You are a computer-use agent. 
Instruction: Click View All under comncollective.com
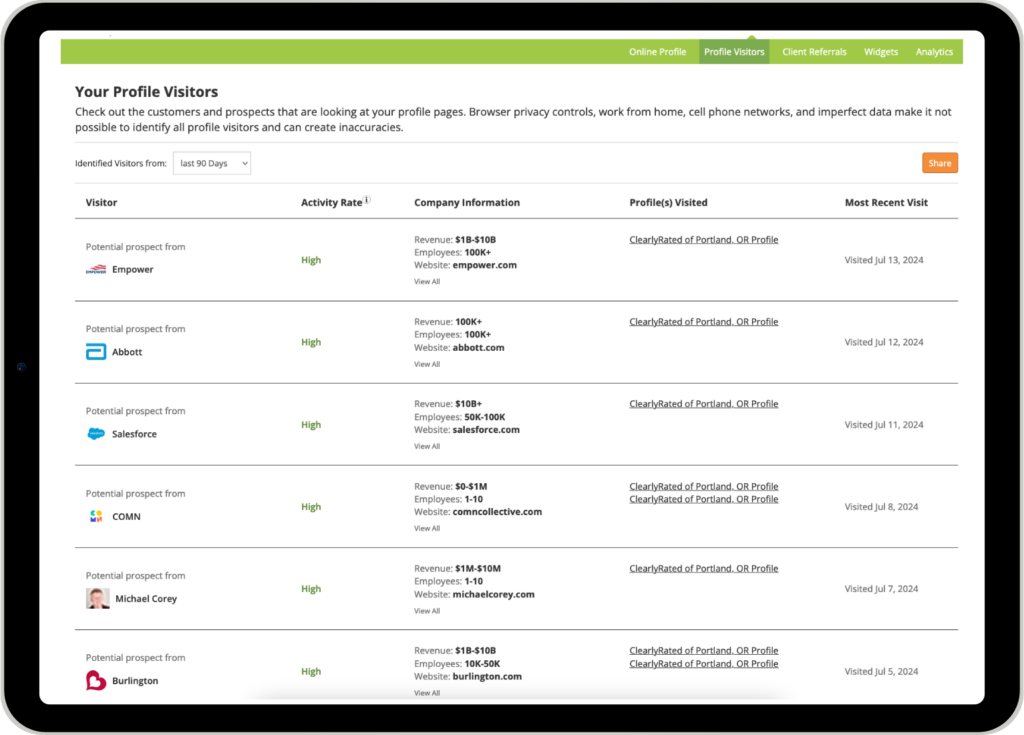pos(427,529)
